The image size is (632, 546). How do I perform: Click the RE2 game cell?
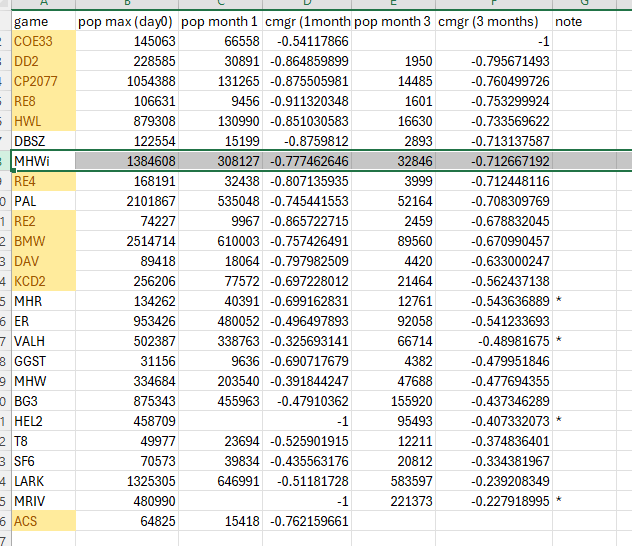coord(44,221)
